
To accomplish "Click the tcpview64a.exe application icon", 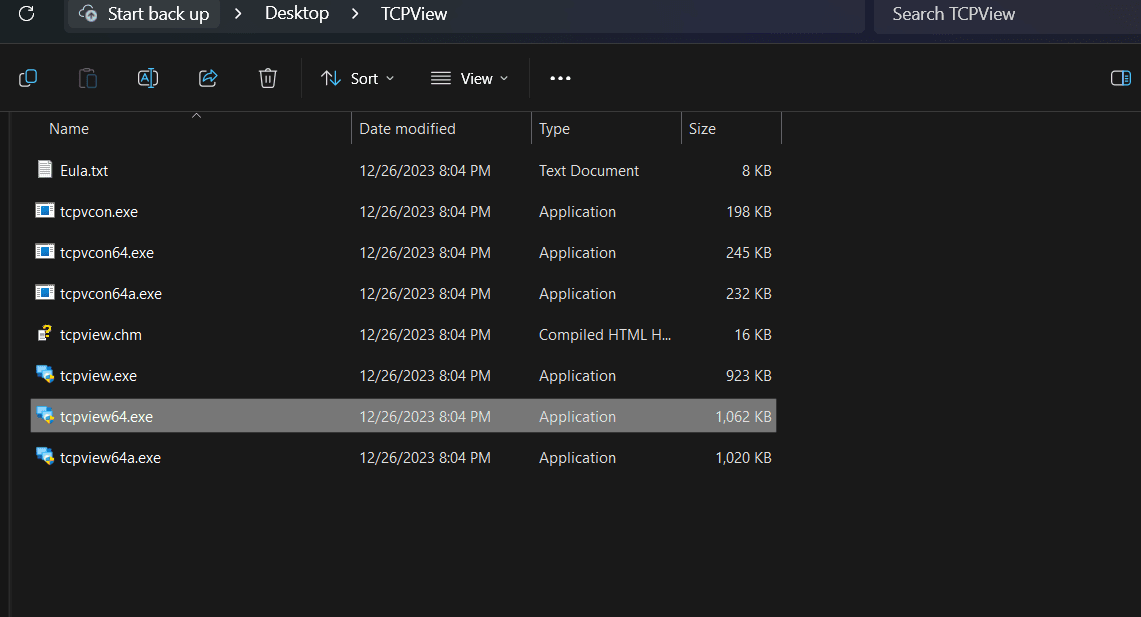I will click(x=44, y=456).
